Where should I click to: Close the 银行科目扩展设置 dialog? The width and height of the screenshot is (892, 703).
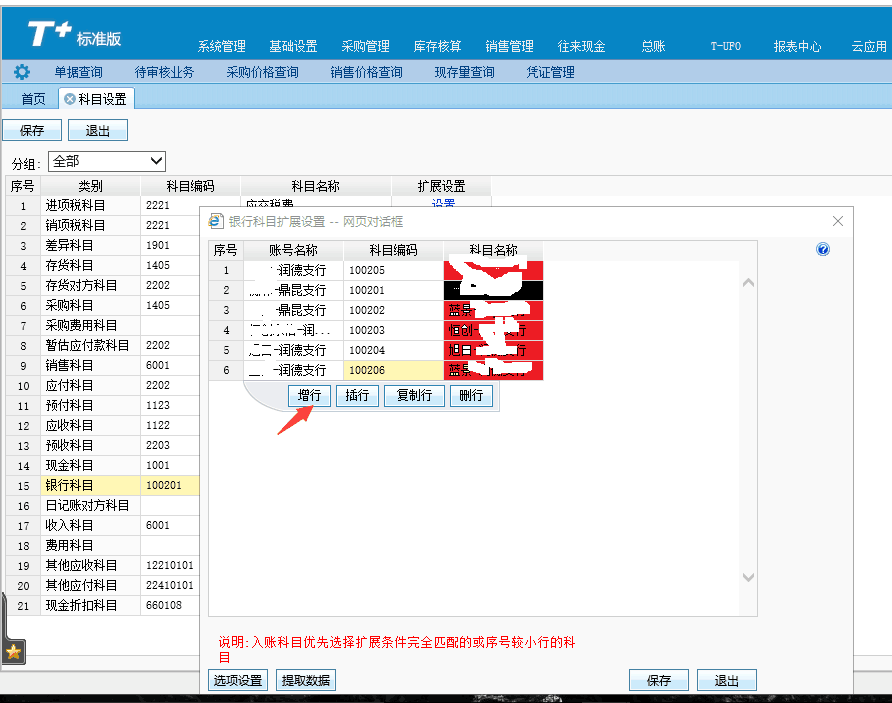pos(837,221)
